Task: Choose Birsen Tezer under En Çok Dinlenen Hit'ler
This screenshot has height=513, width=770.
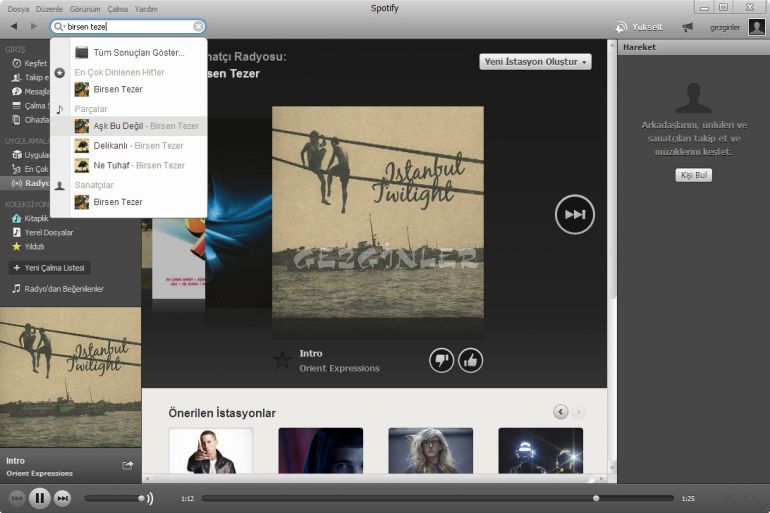Action: coord(129,89)
